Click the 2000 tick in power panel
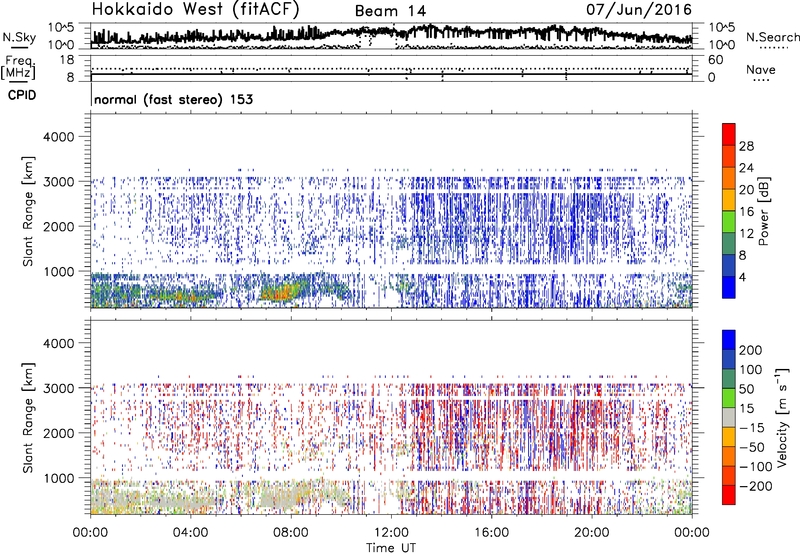The image size is (800, 554). (x=58, y=226)
